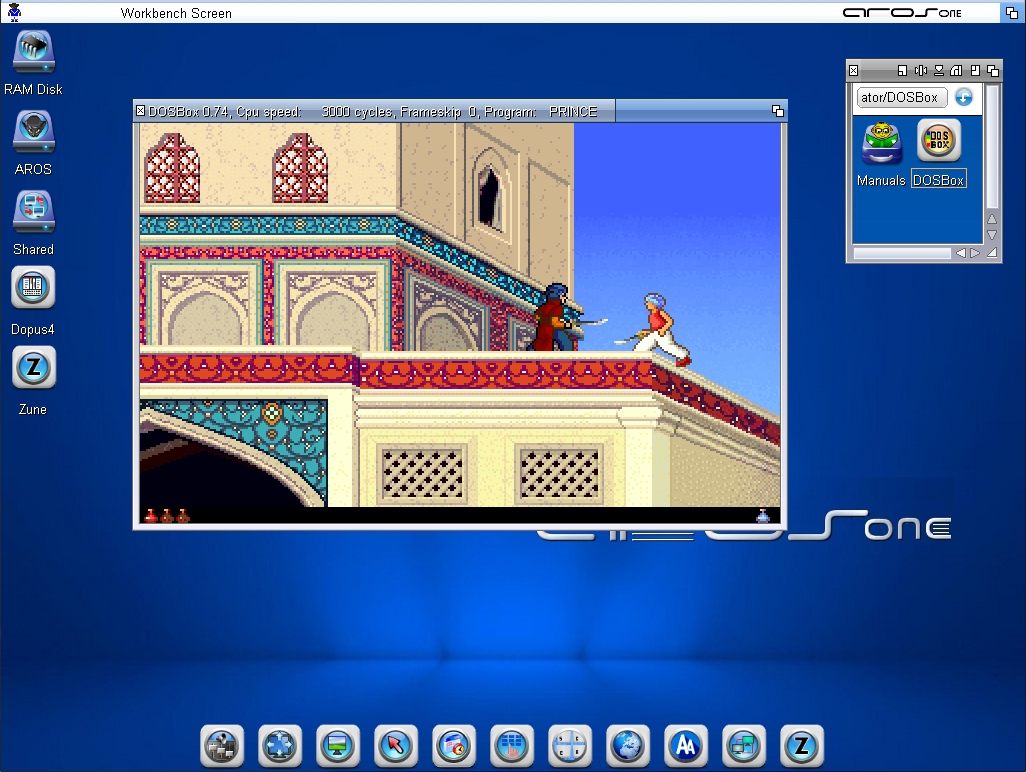Open the Zune preferences desktop icon
1026x772 pixels.
33,368
